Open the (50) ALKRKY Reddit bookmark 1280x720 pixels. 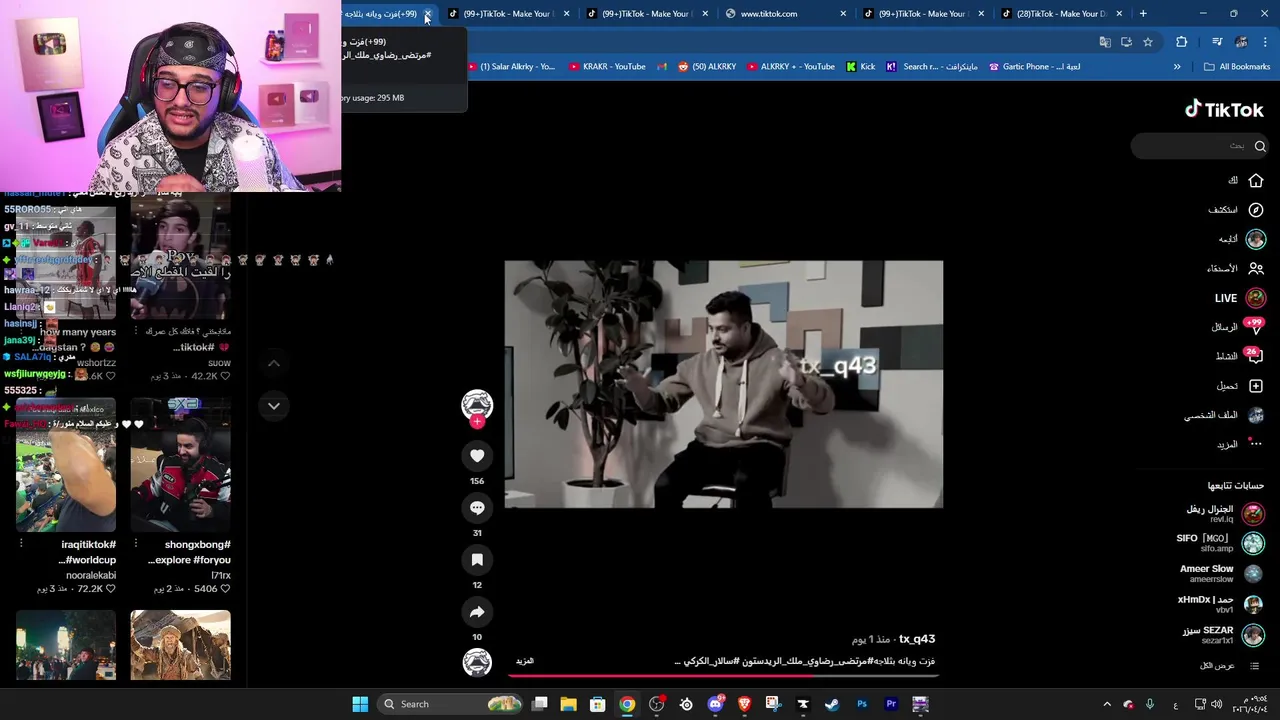tap(707, 67)
